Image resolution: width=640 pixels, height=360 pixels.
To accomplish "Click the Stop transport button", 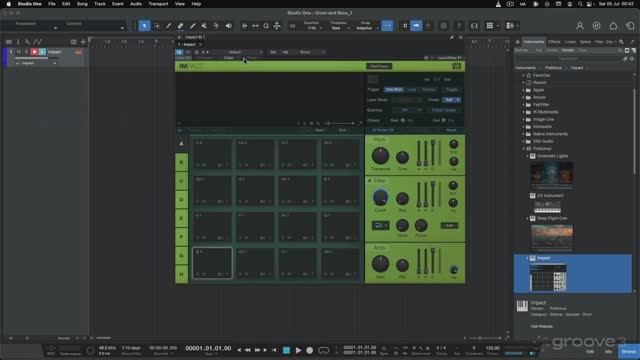I will pyautogui.click(x=286, y=350).
